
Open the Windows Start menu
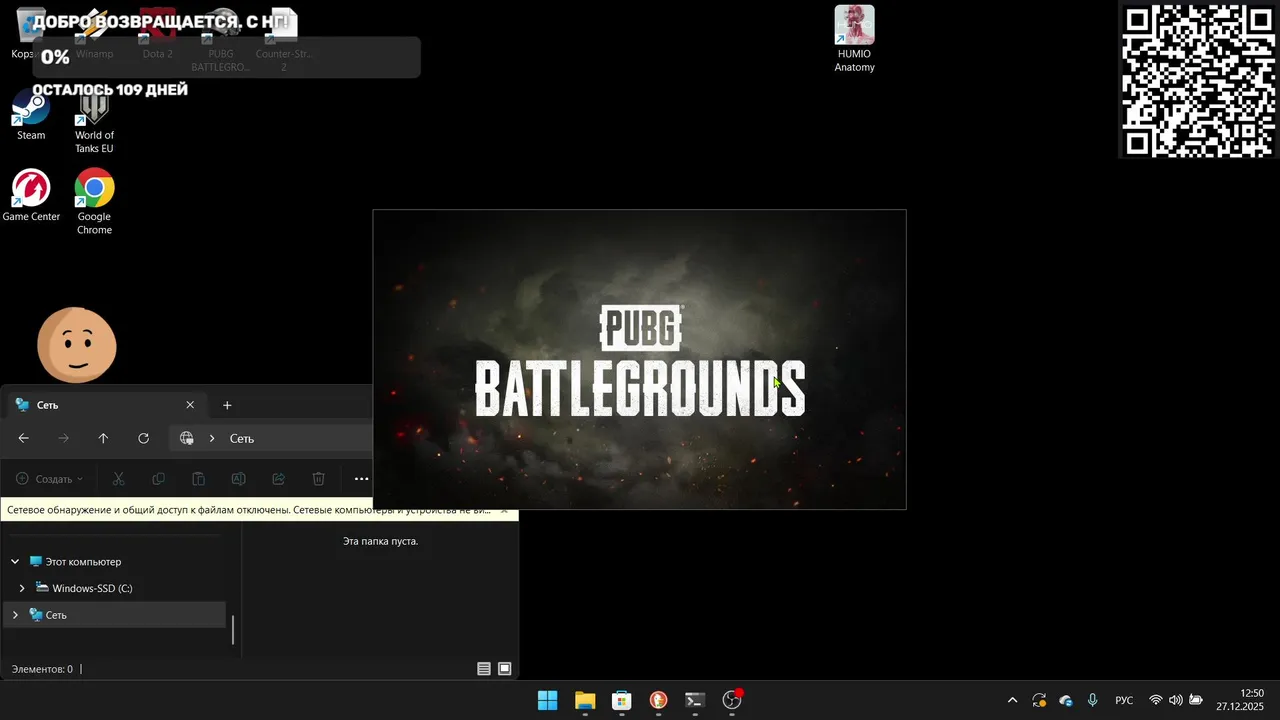pos(548,700)
